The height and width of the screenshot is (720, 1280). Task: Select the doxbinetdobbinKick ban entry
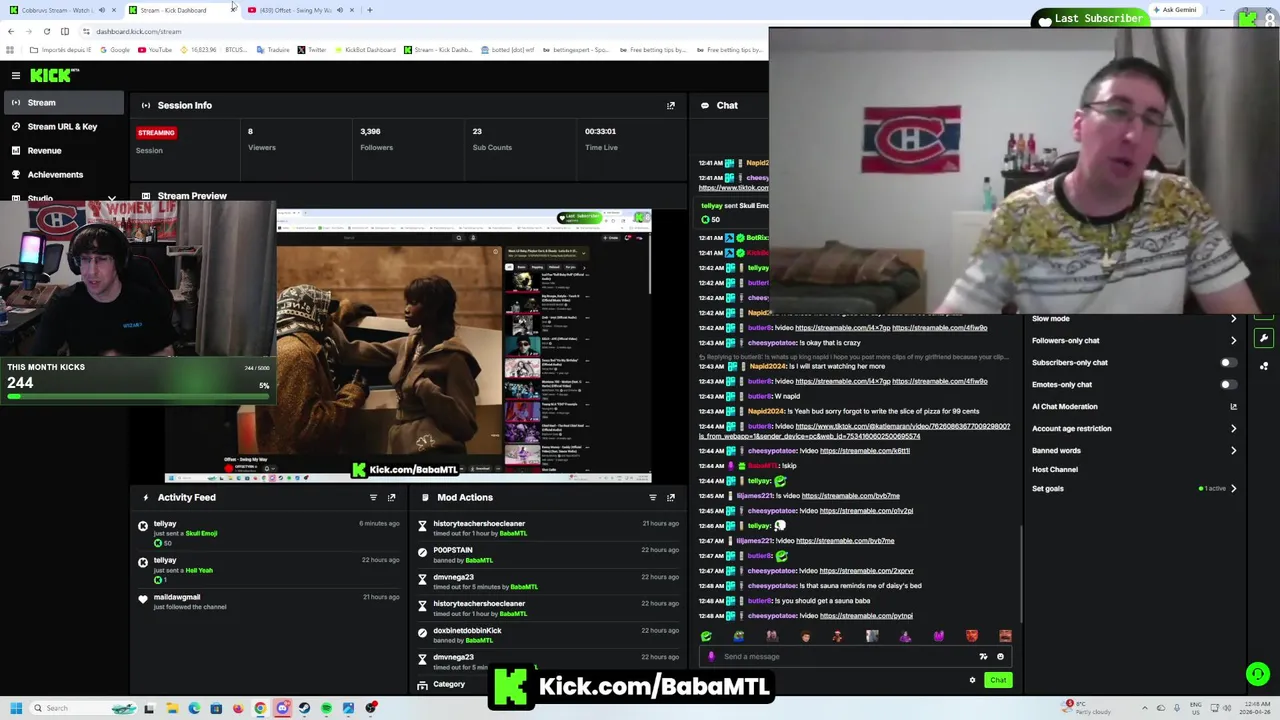(547, 636)
